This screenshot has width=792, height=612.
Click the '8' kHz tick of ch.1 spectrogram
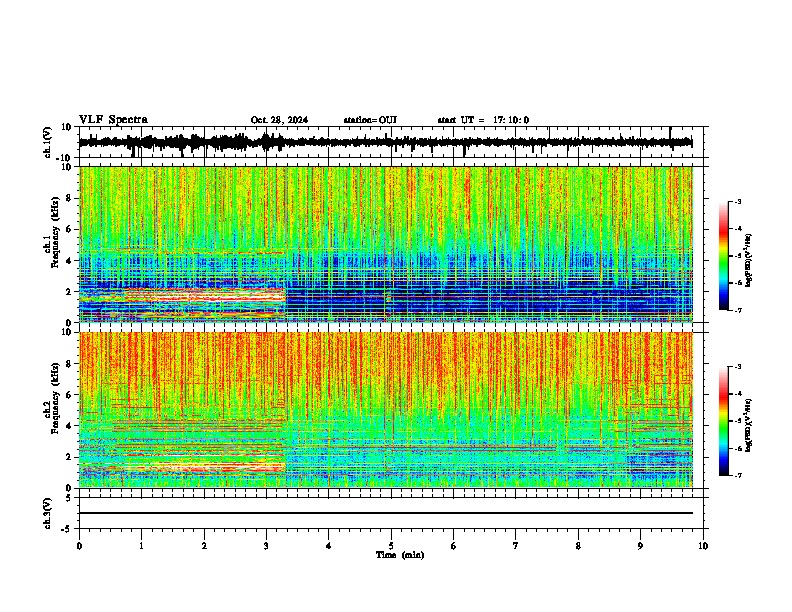69,198
